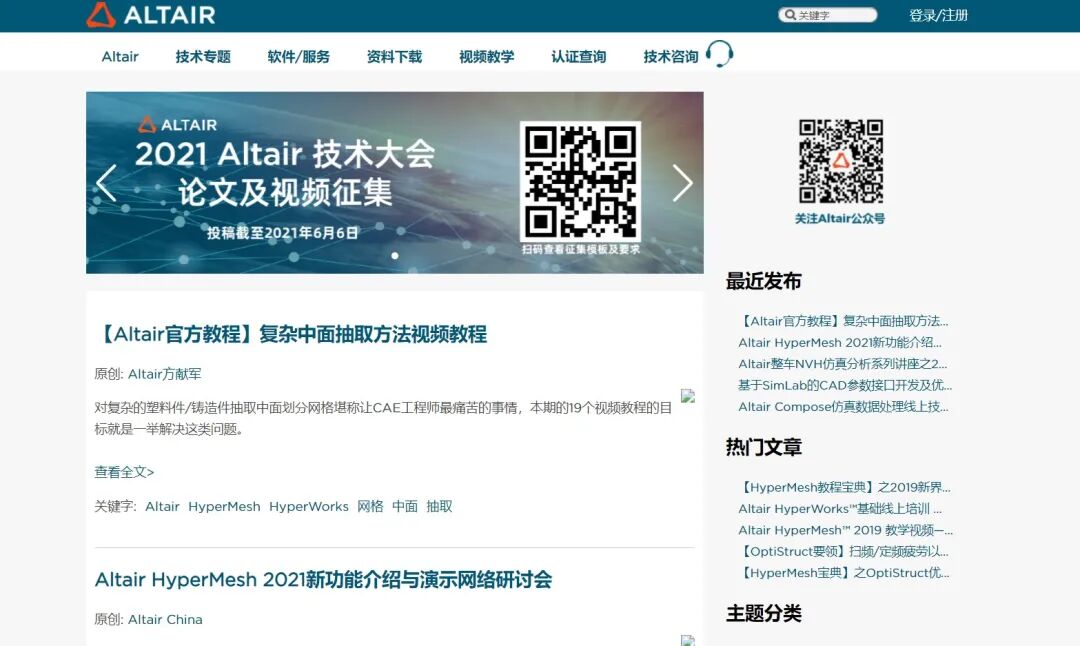Open recent post Altair整车NVH仿真分析系列讲座
Image resolution: width=1080 pixels, height=646 pixels.
click(842, 364)
